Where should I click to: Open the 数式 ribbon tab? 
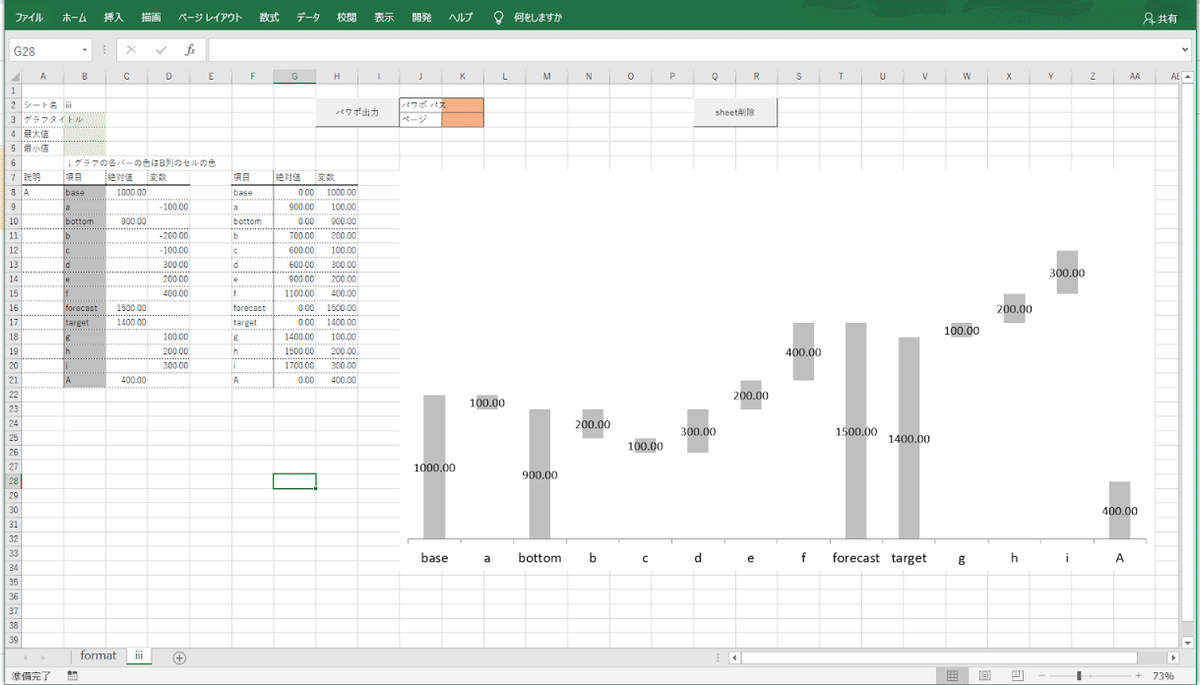pyautogui.click(x=269, y=18)
